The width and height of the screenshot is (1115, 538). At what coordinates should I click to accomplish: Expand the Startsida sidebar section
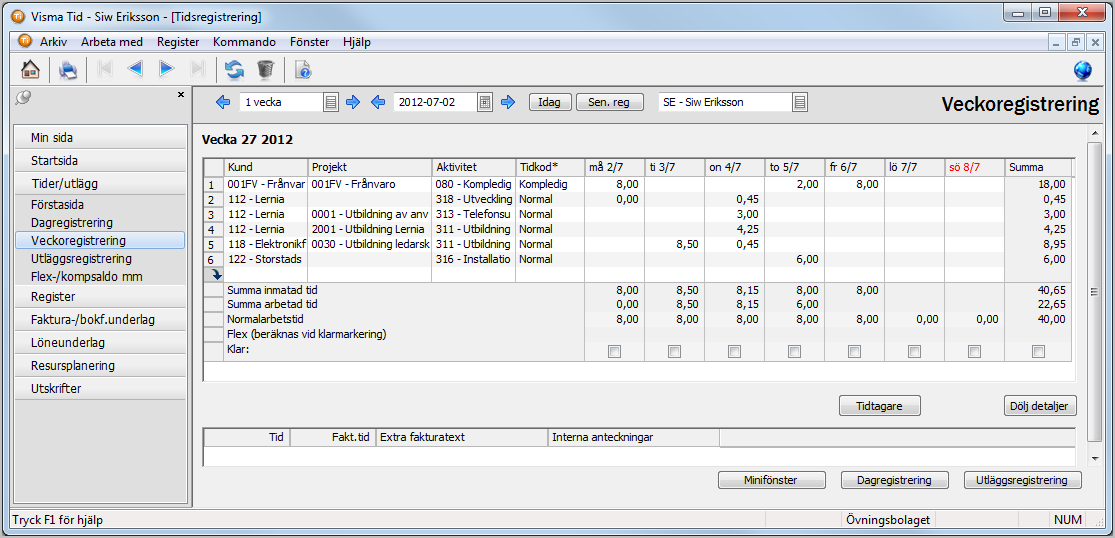tap(100, 161)
